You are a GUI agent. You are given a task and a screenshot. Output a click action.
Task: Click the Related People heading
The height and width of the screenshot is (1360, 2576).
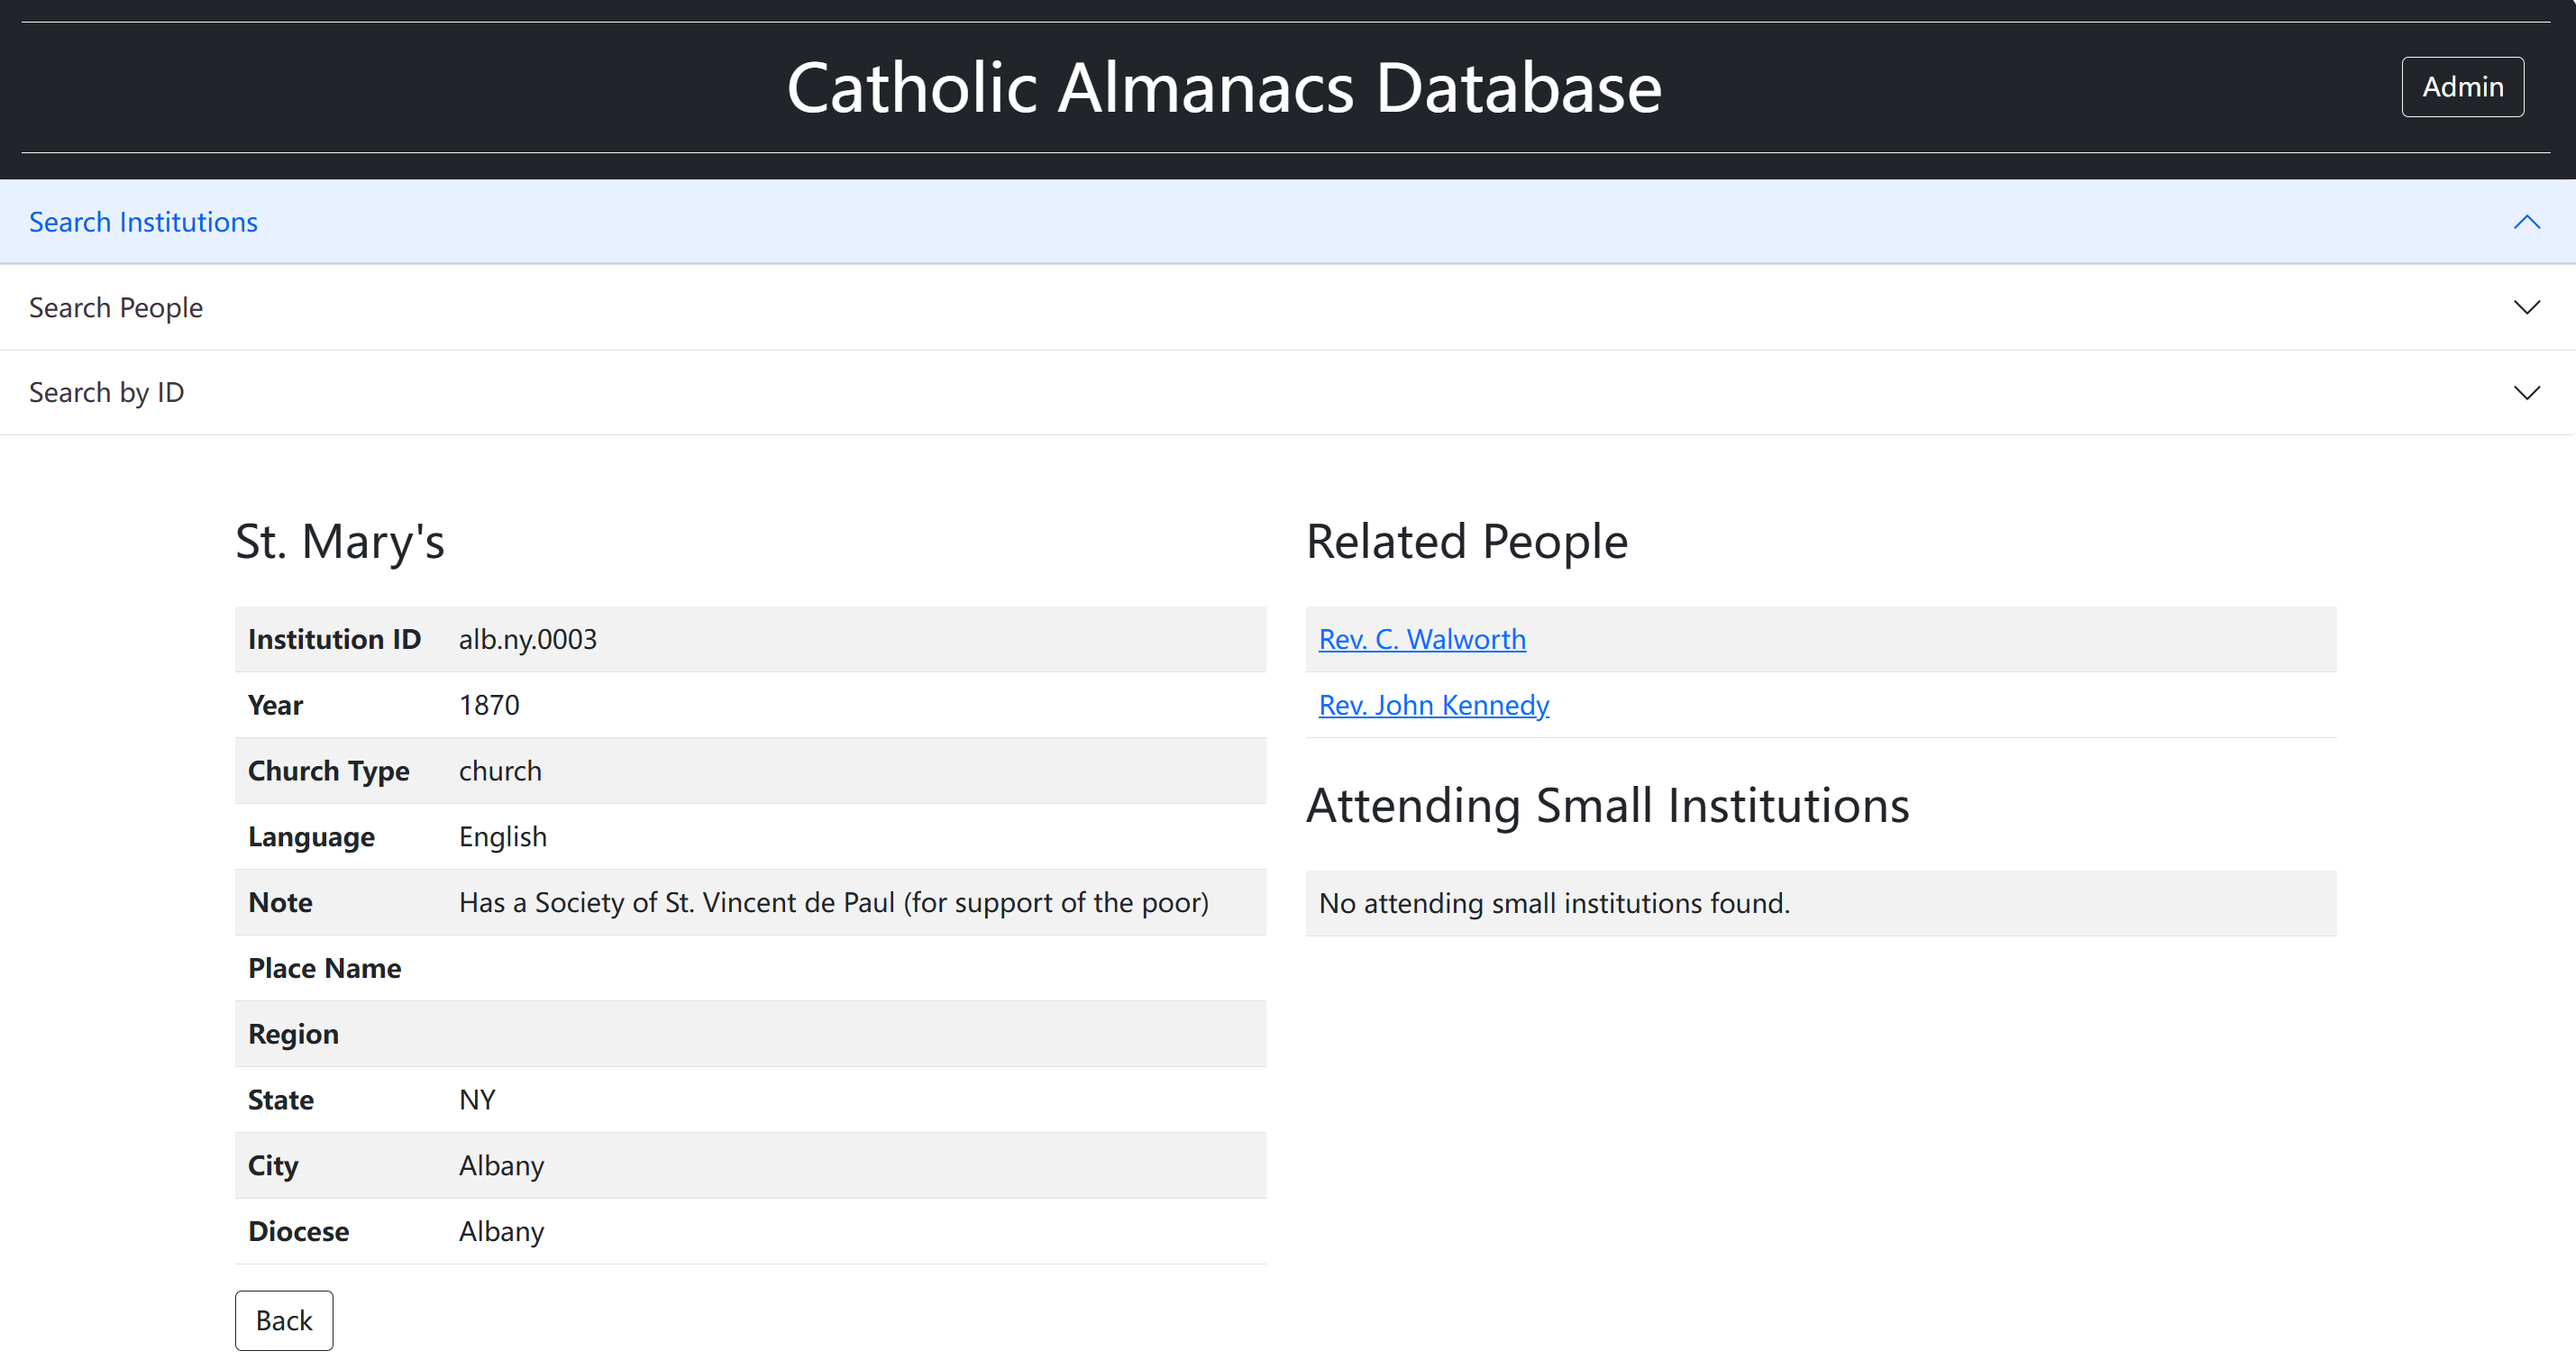1467,542
